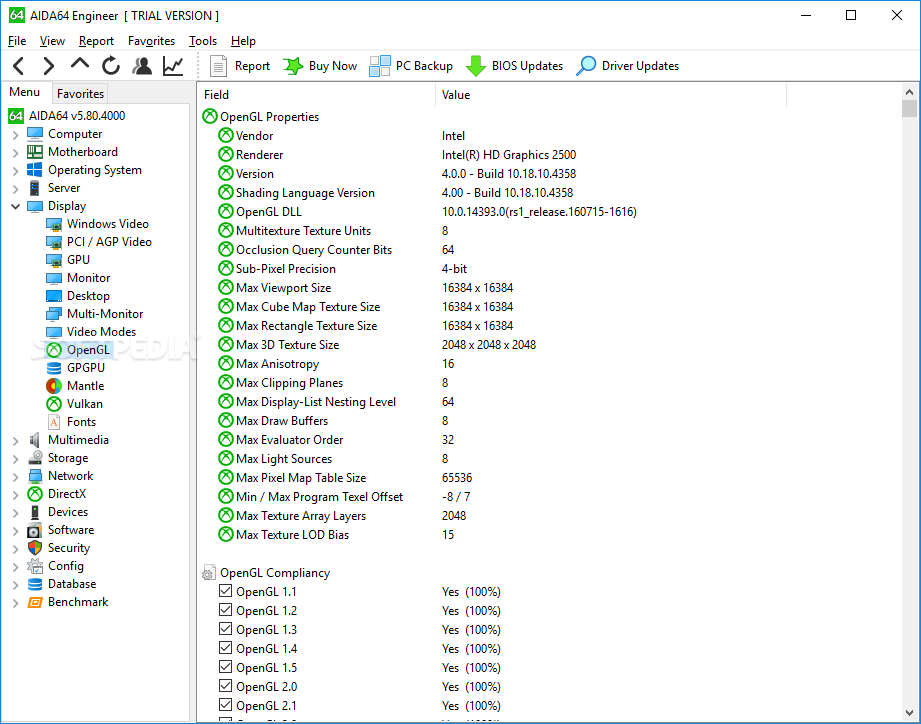Screen dimensions: 921x724
Task: Open the Report menu
Action: [96, 41]
